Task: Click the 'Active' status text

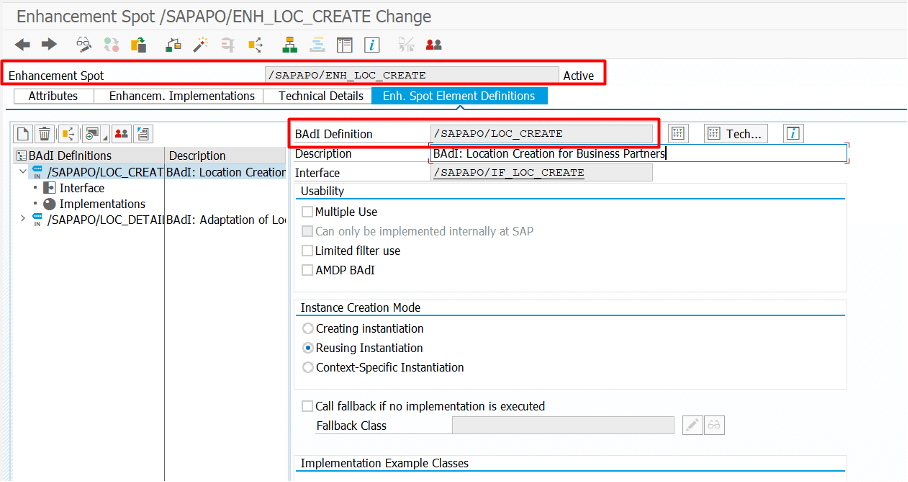Action: [x=578, y=75]
